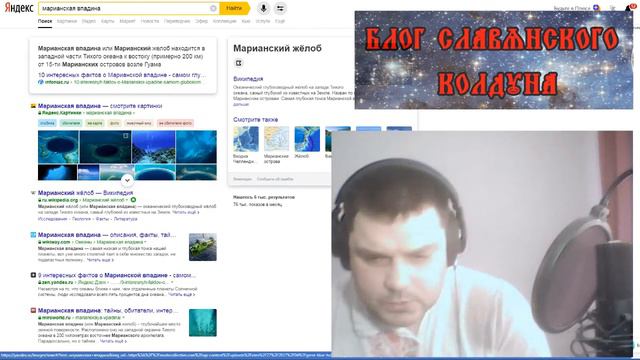The image size is (640, 360).
Task: Click the first blue filter chip under the images result
Action: pos(48,123)
